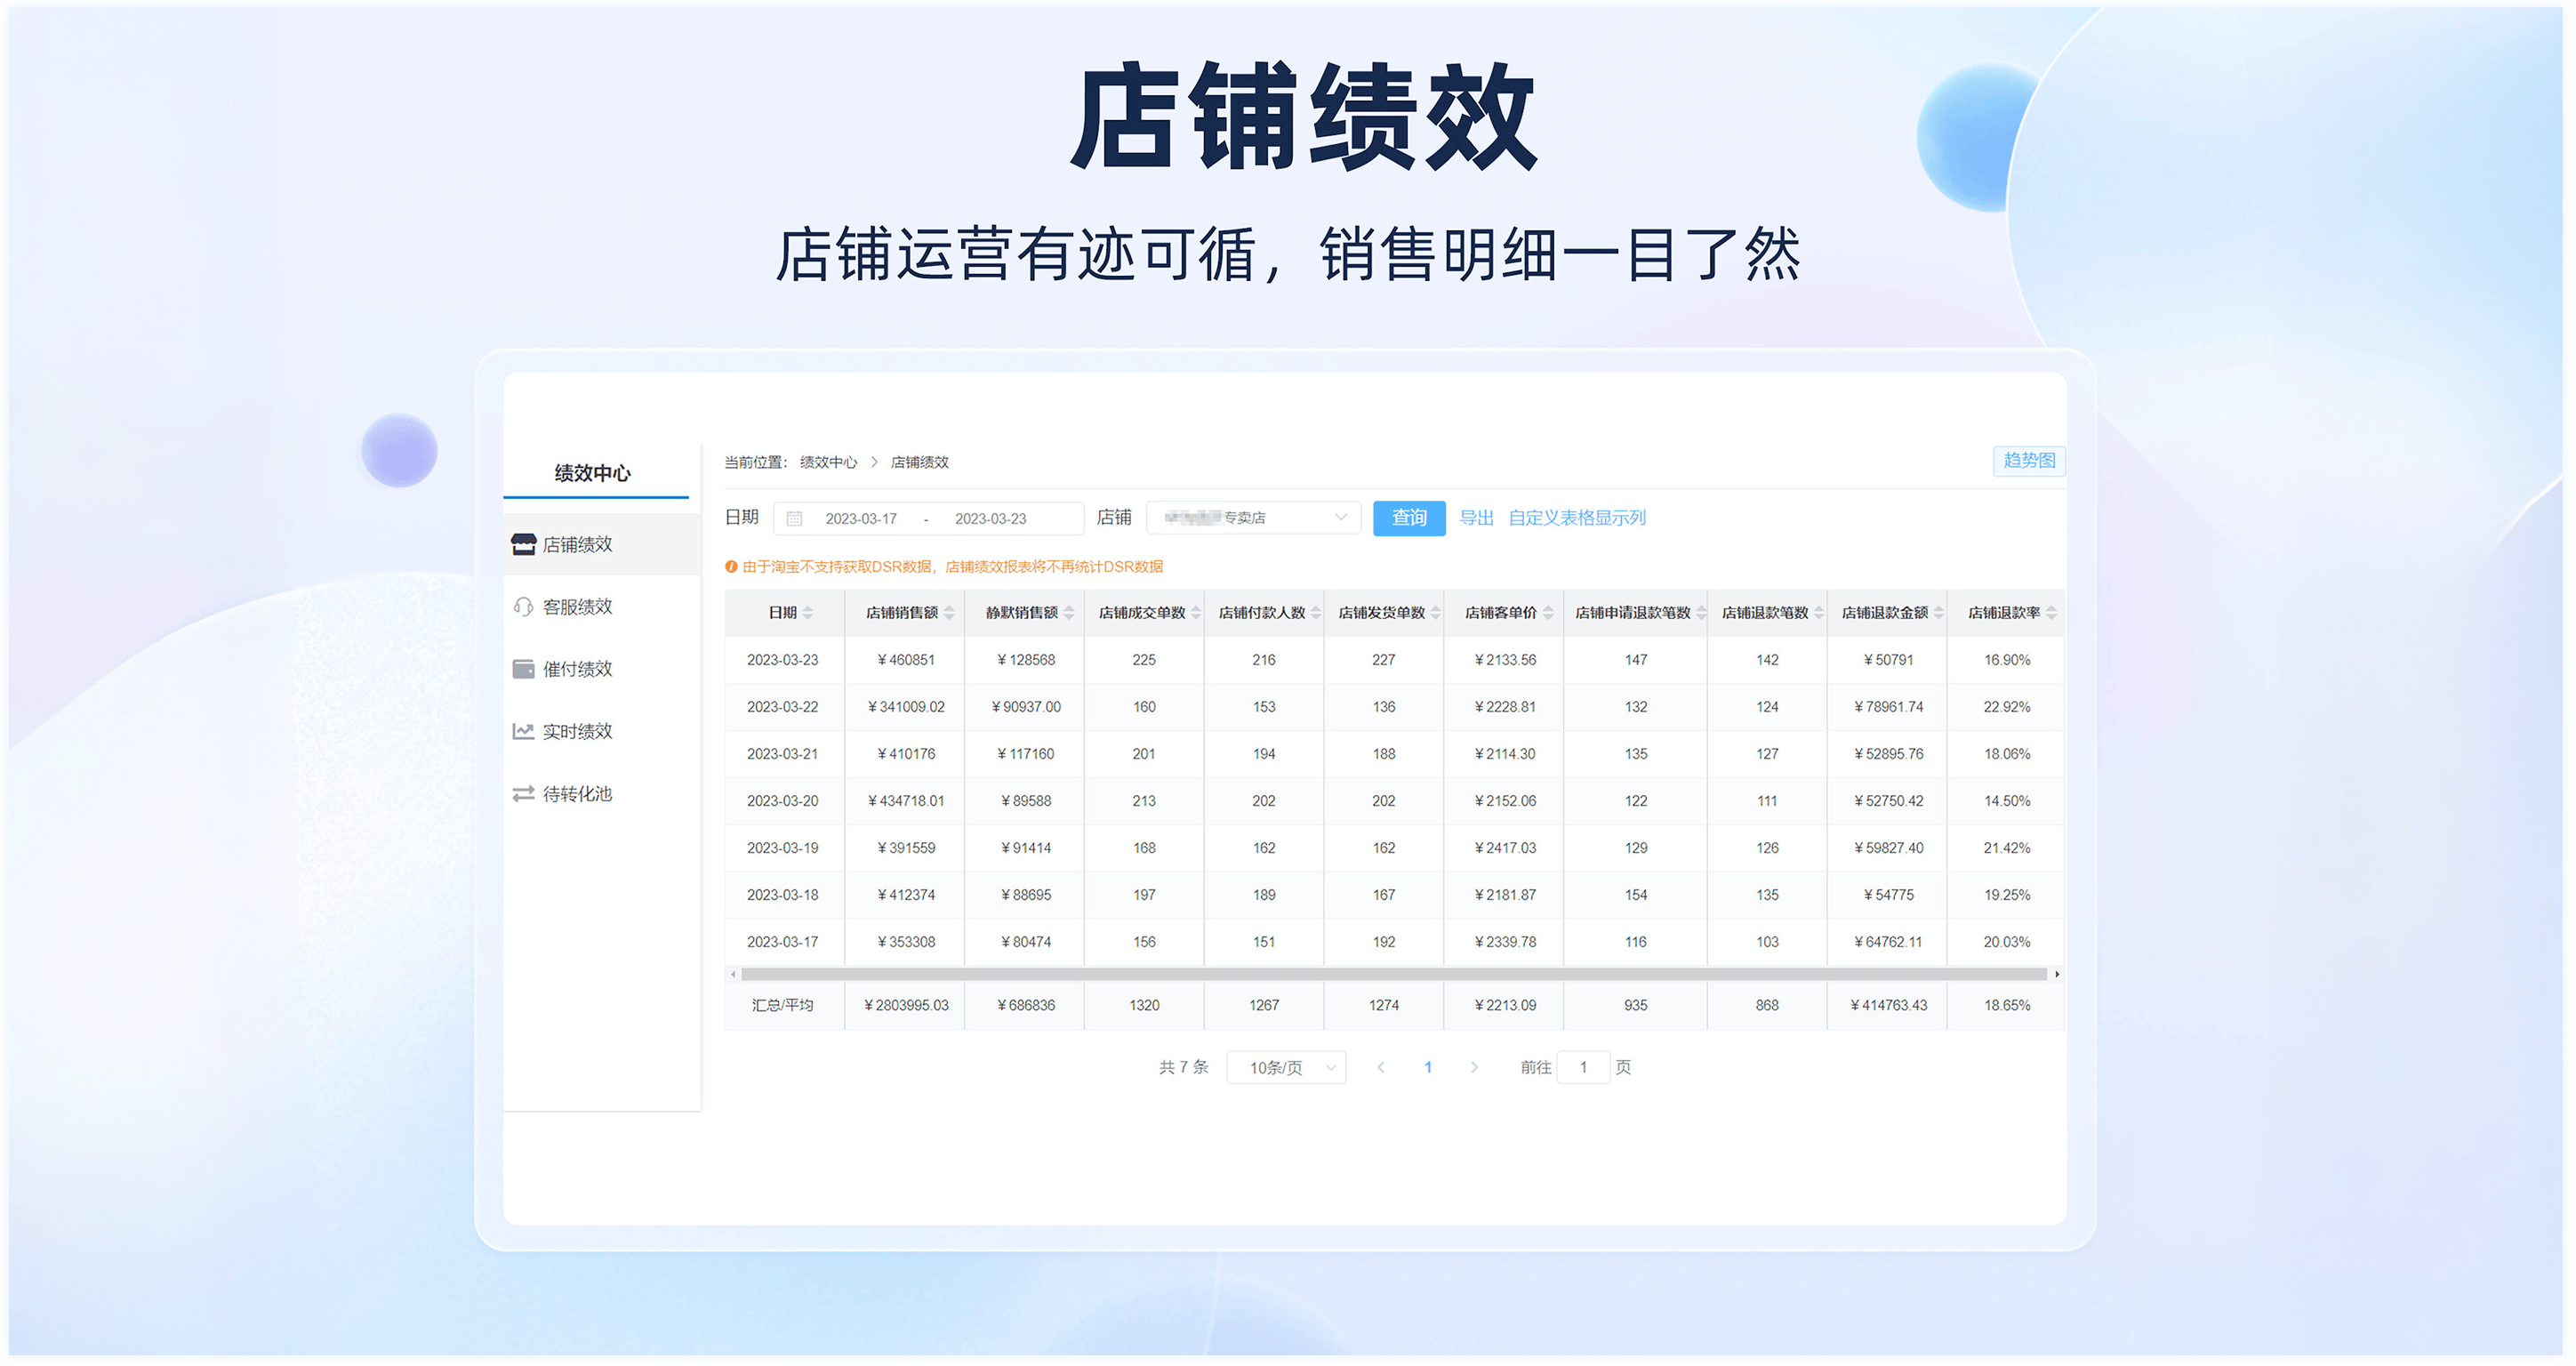
Task: Click the calendar icon in date field
Action: 794,518
